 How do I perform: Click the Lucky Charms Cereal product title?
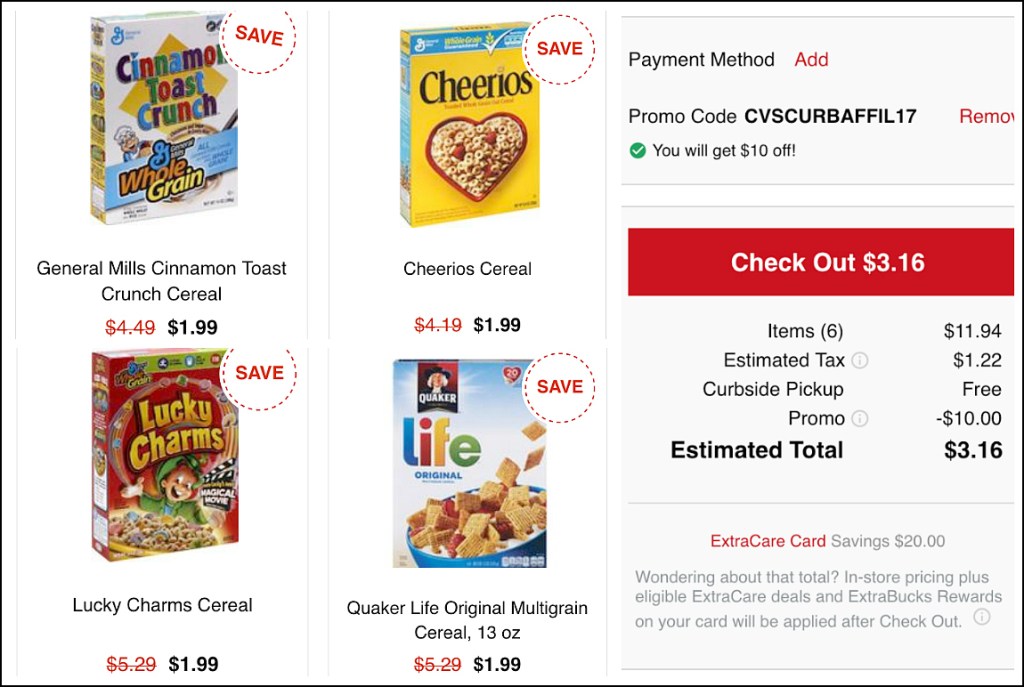[x=162, y=605]
